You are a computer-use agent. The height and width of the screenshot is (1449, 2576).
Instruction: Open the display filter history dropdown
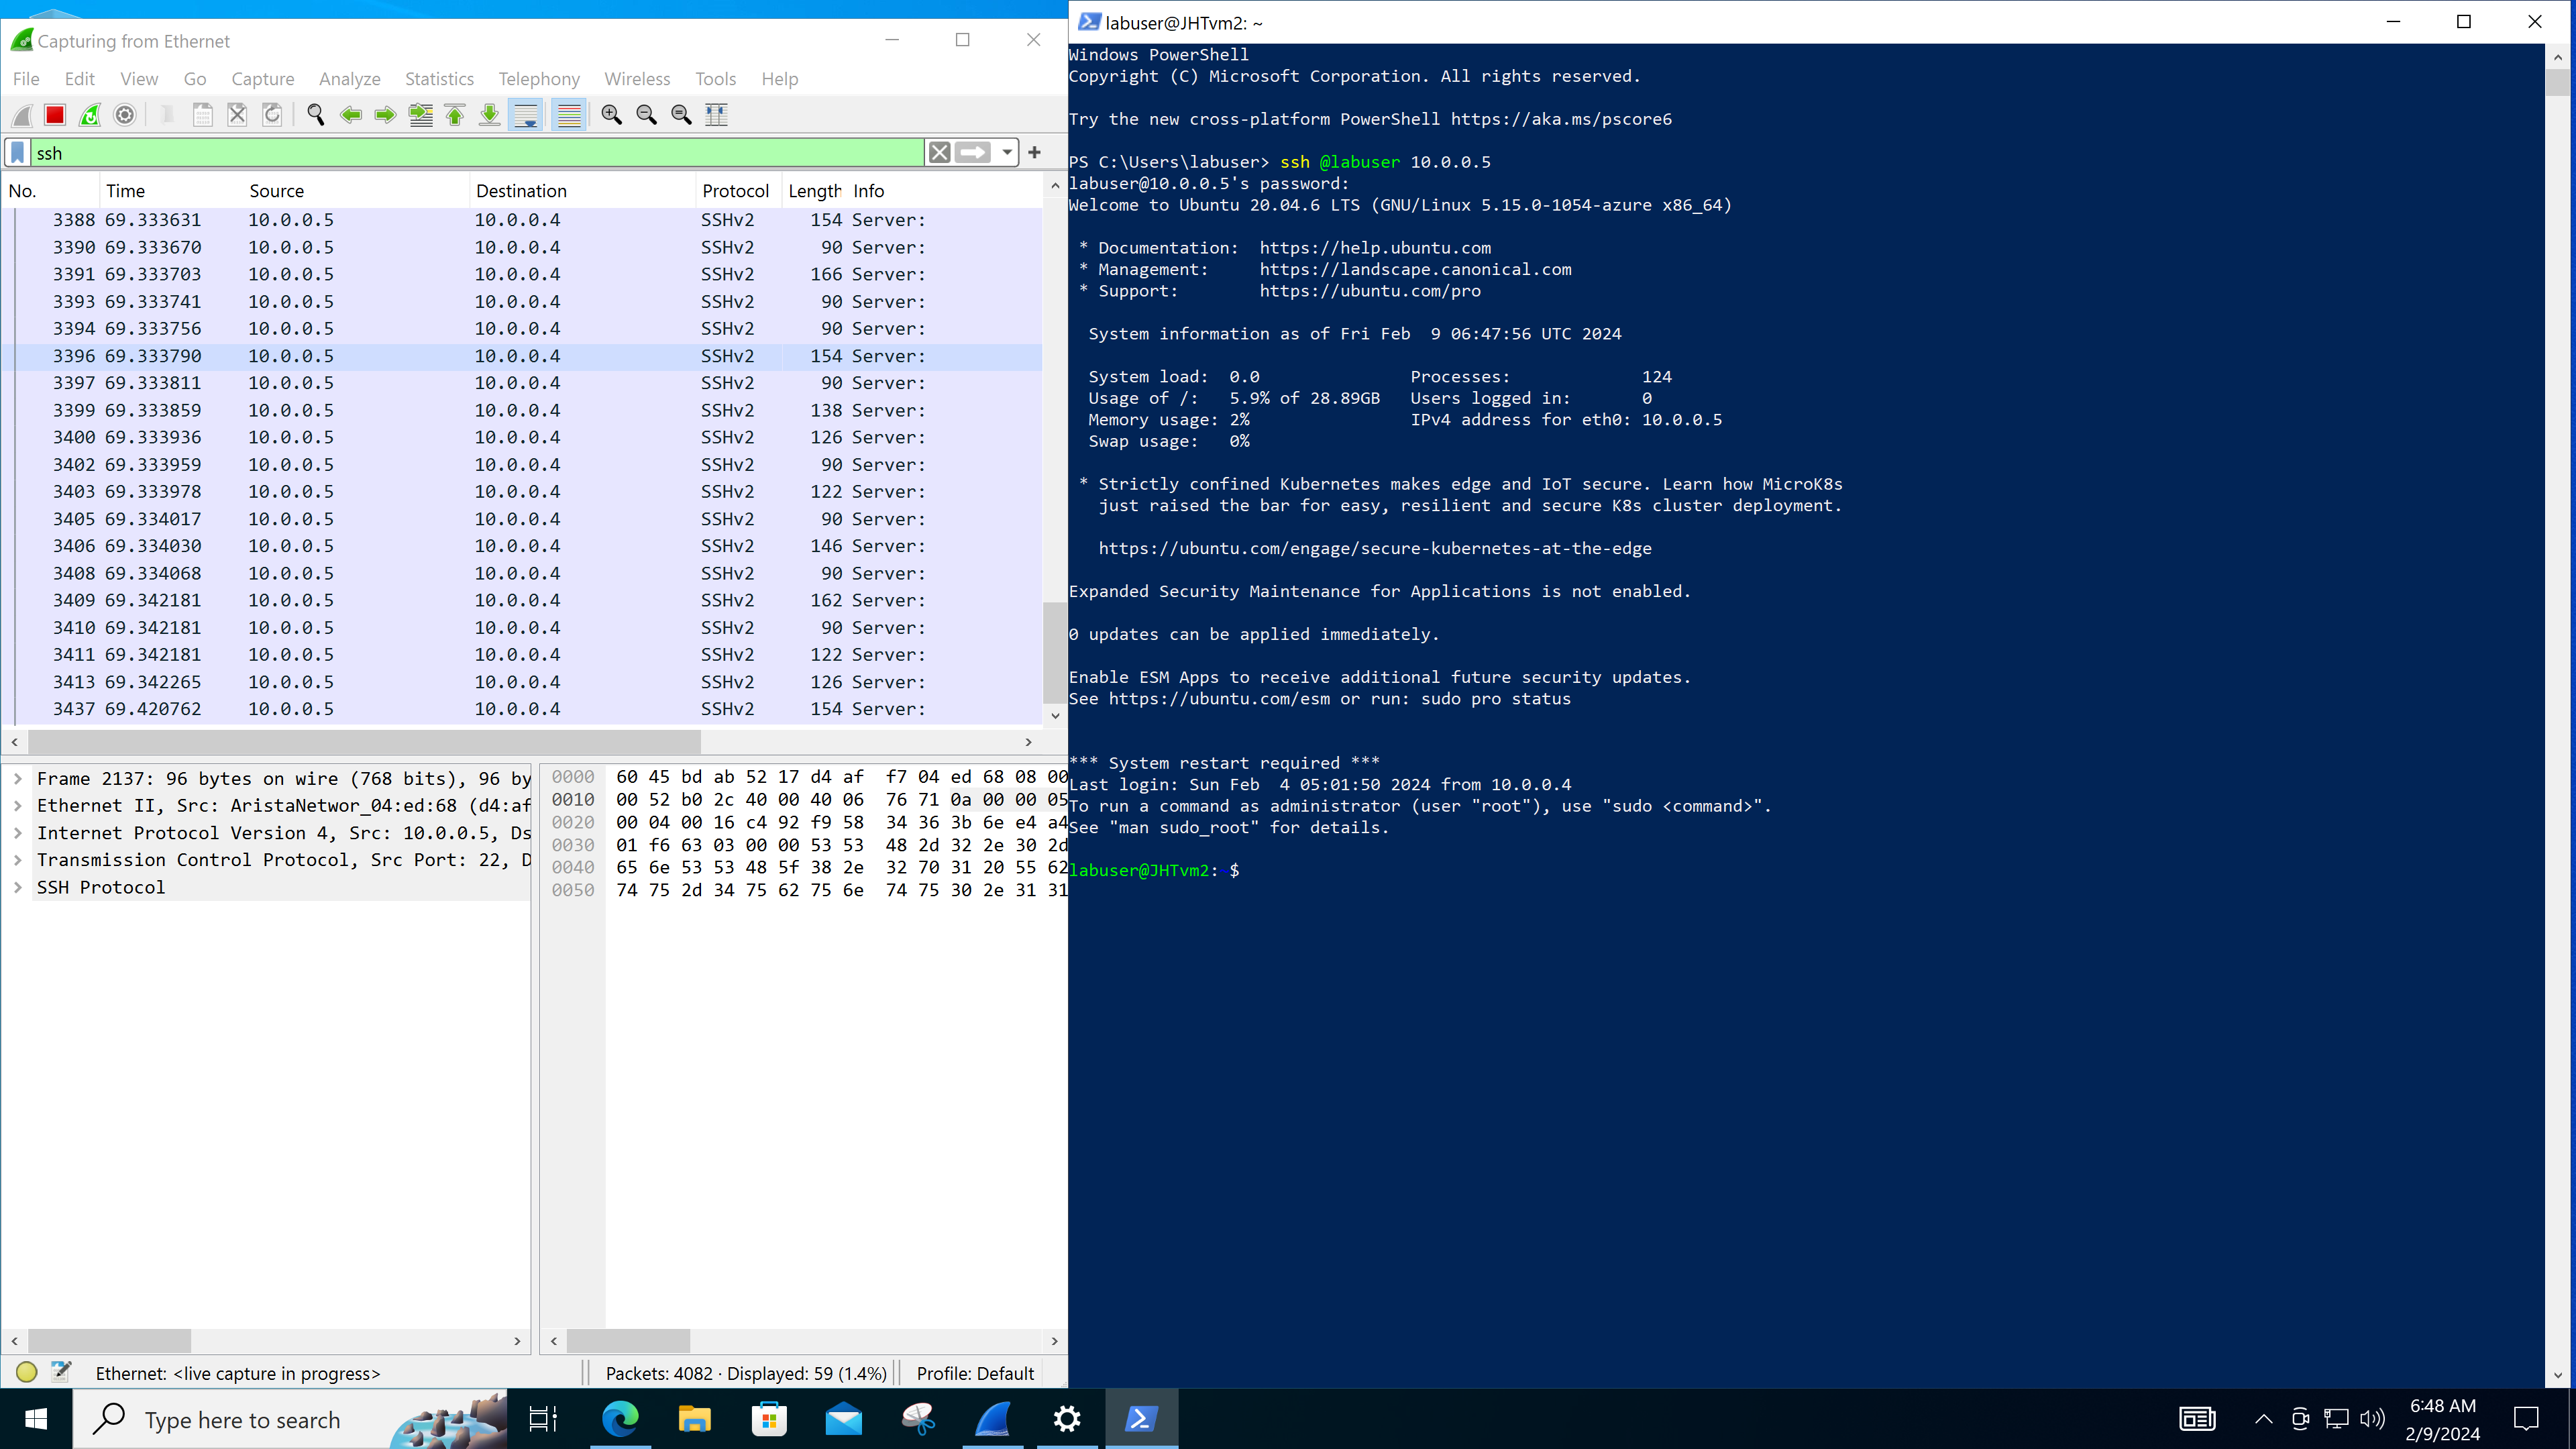point(1007,152)
